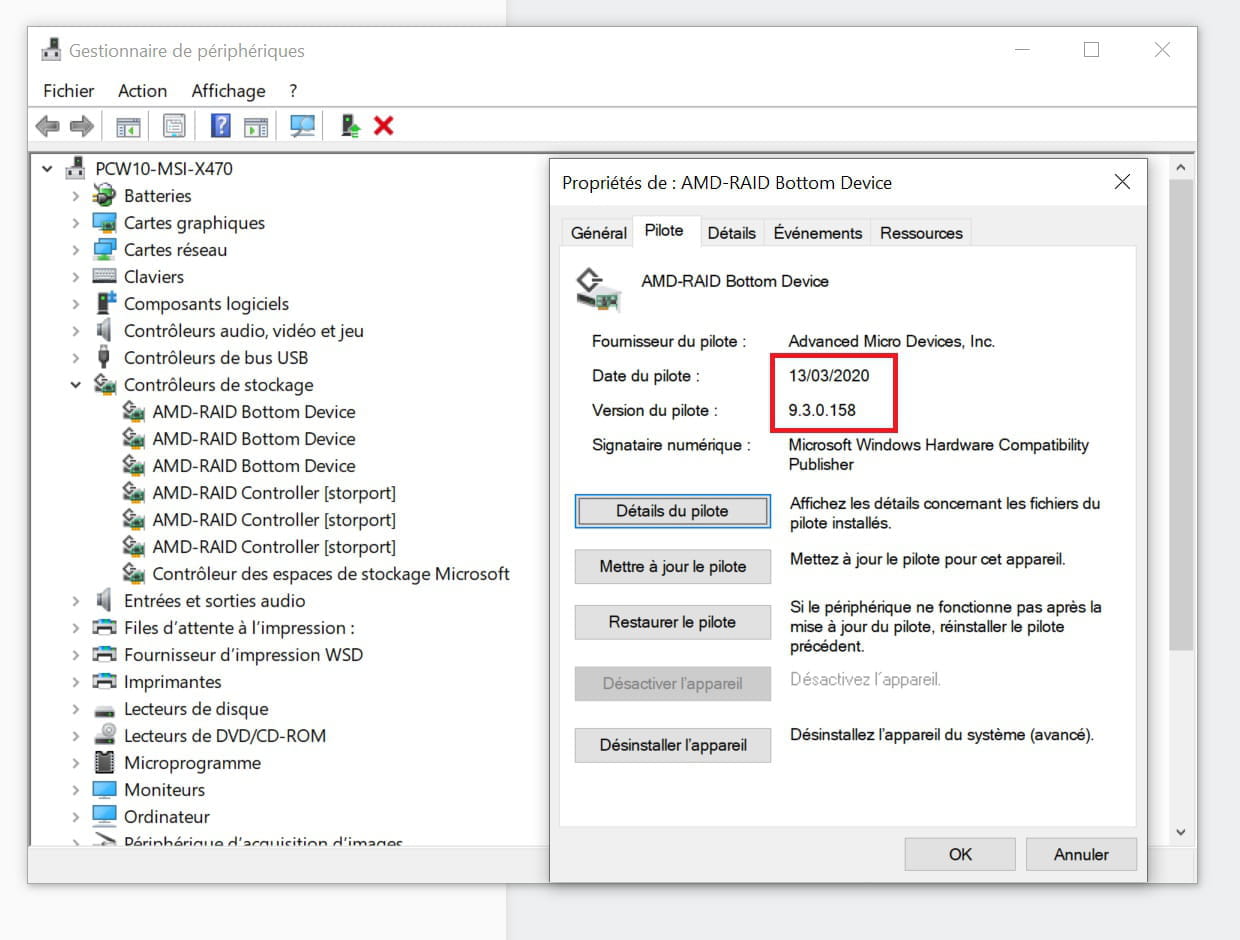This screenshot has height=940, width=1240.
Task: Select the Cartes réseau category icon
Action: (x=105, y=249)
